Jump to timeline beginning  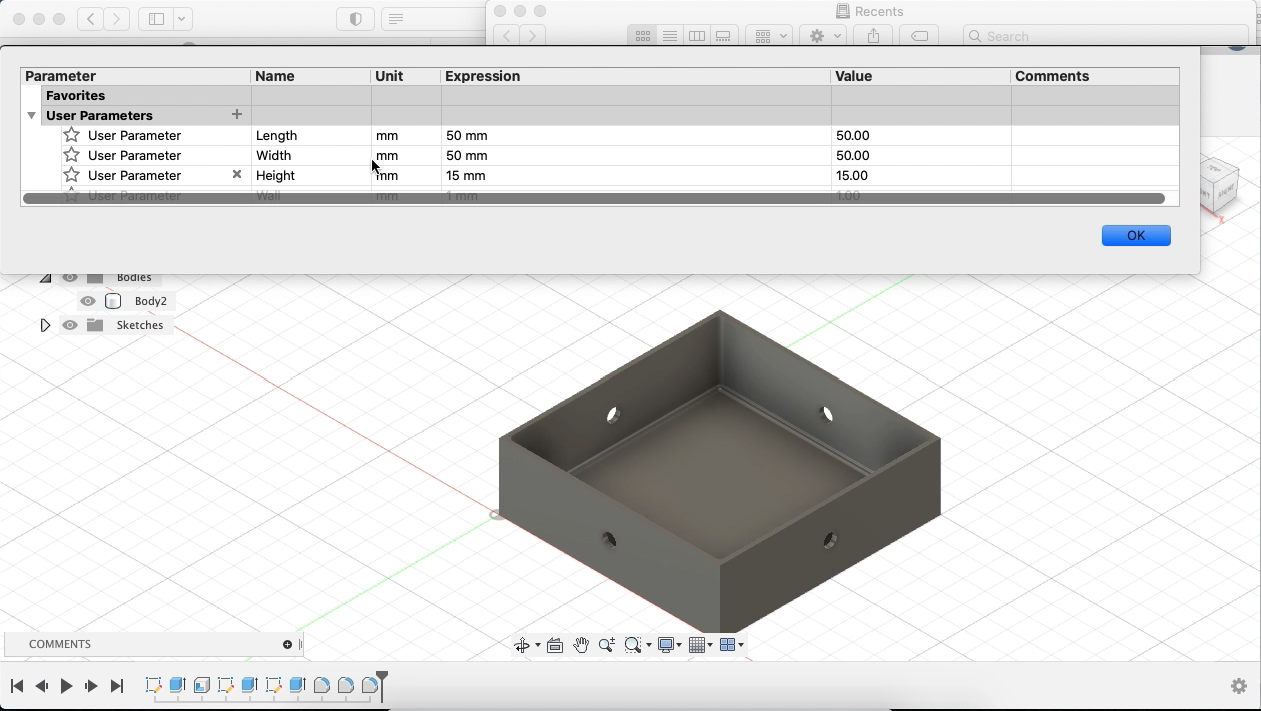17,686
